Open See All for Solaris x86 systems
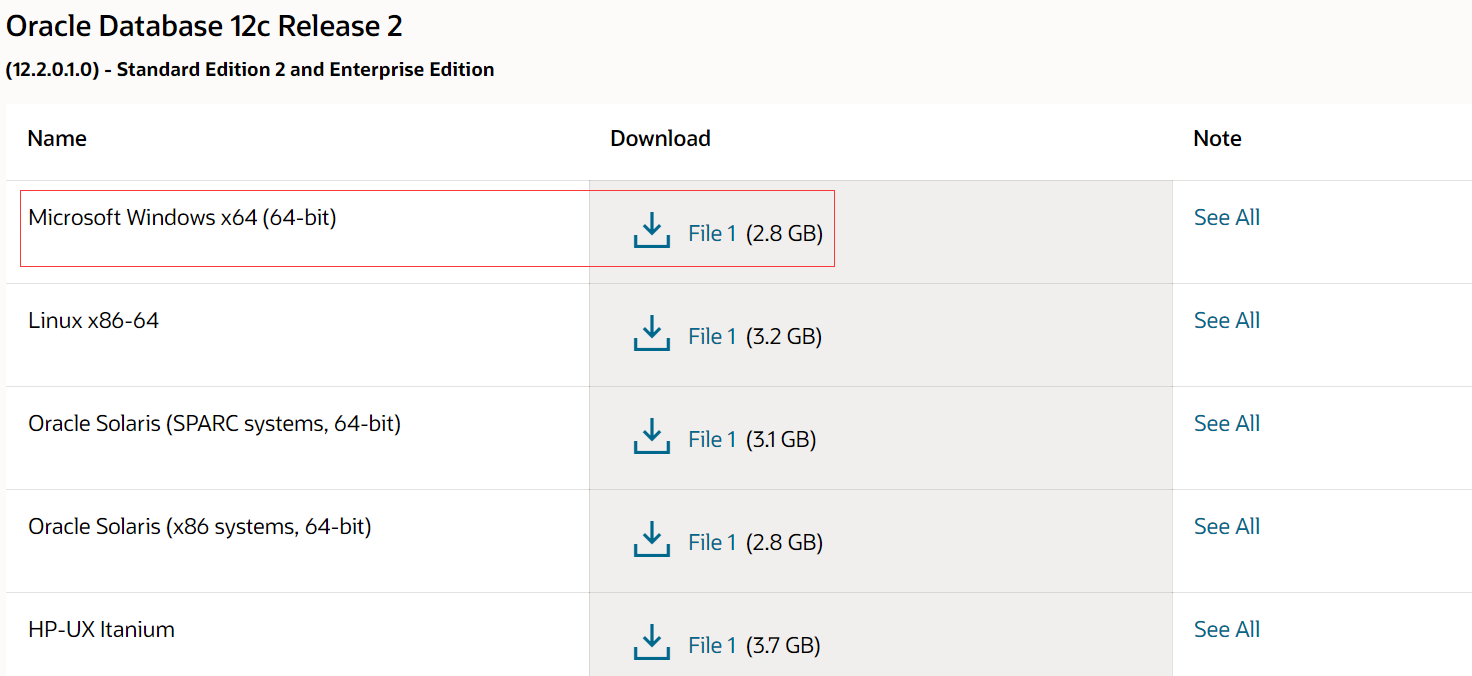 (x=1226, y=526)
